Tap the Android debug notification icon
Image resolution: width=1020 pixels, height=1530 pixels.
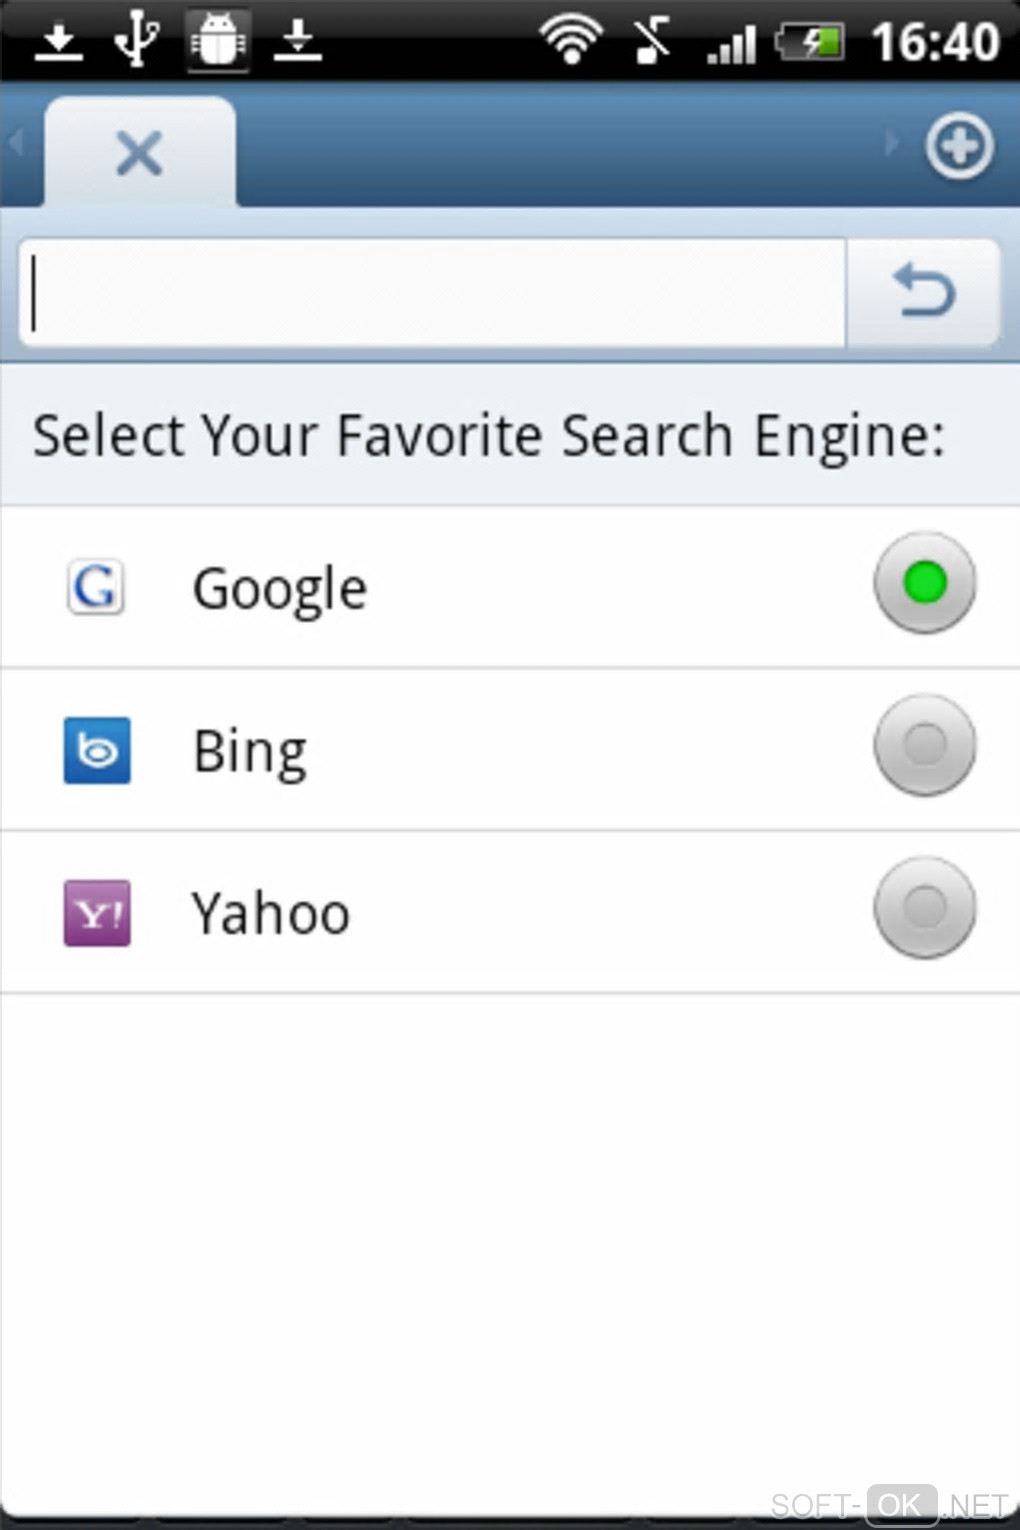coord(217,40)
